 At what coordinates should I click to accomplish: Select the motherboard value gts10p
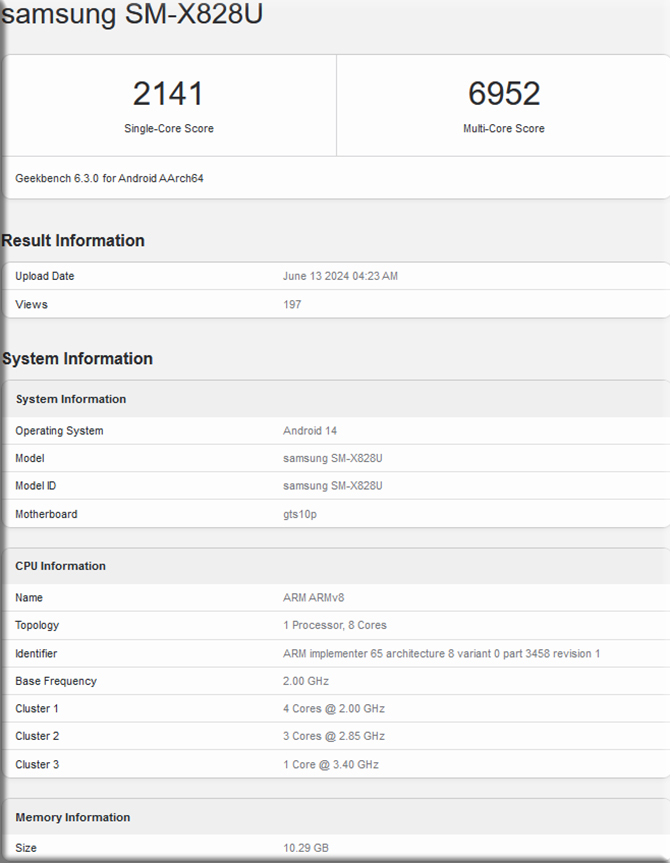click(299, 515)
